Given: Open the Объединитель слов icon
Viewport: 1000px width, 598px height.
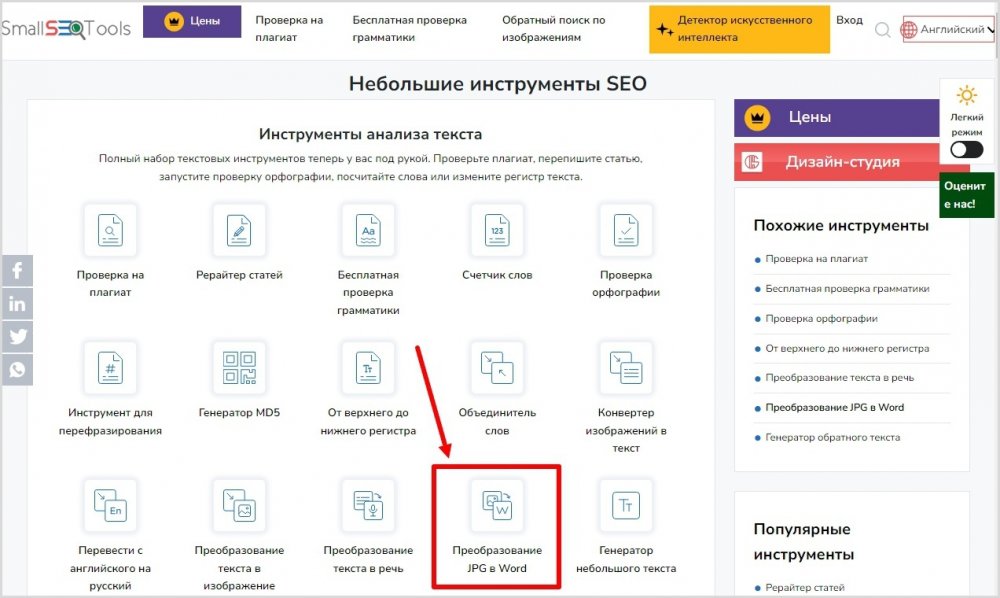Looking at the screenshot, I should tap(497, 368).
